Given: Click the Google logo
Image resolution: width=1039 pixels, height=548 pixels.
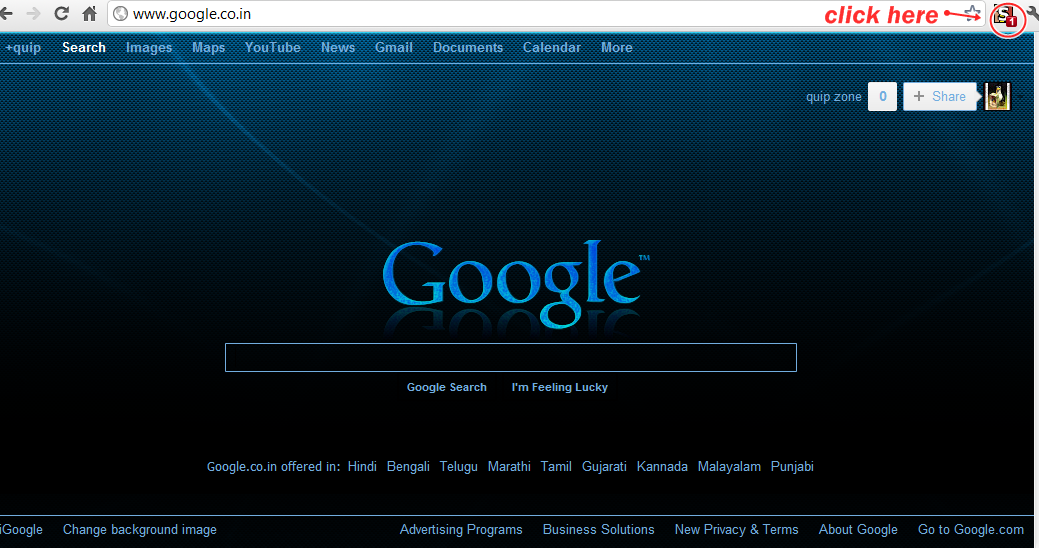Looking at the screenshot, I should pyautogui.click(x=515, y=284).
